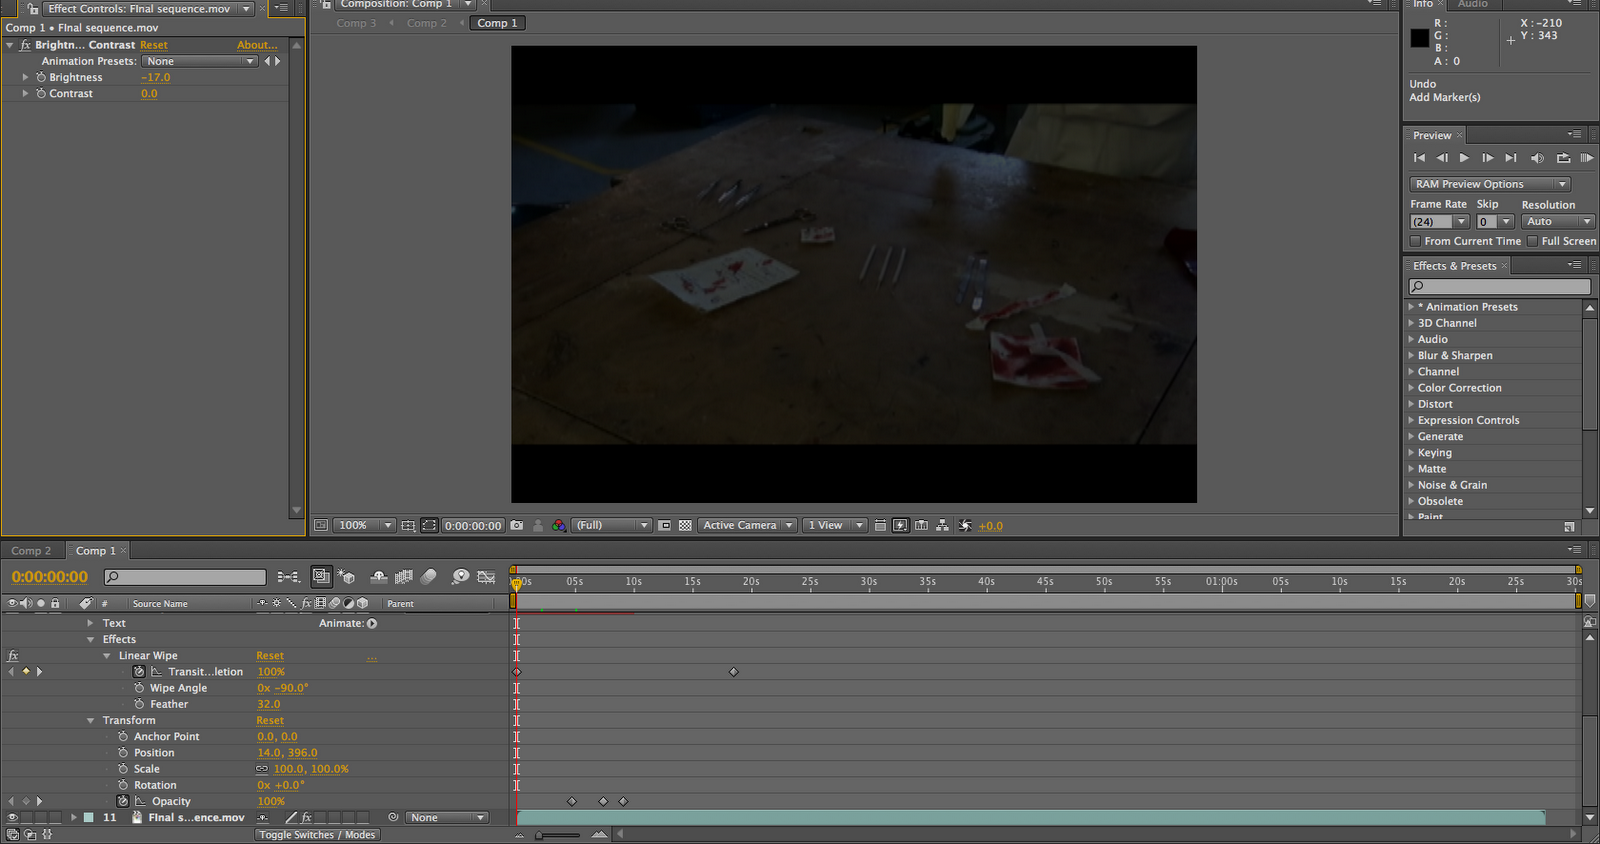Open Composition Mini-Flowchart in timeline
This screenshot has width=1600, height=844.
point(288,577)
